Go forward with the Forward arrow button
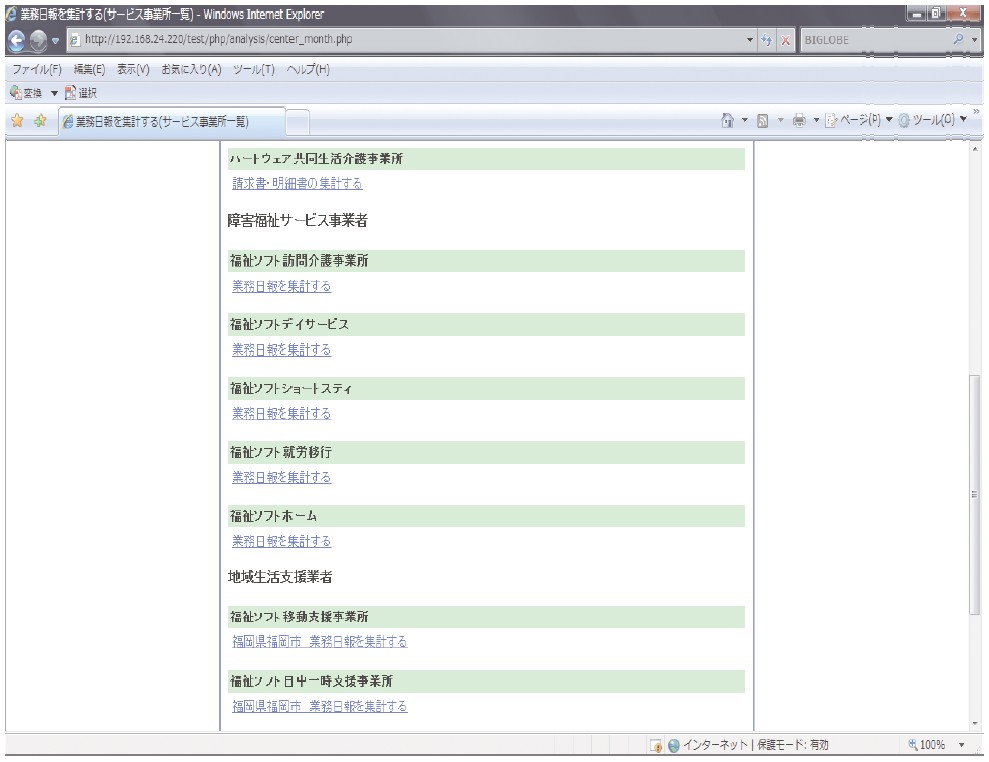The image size is (989, 762). pos(38,40)
